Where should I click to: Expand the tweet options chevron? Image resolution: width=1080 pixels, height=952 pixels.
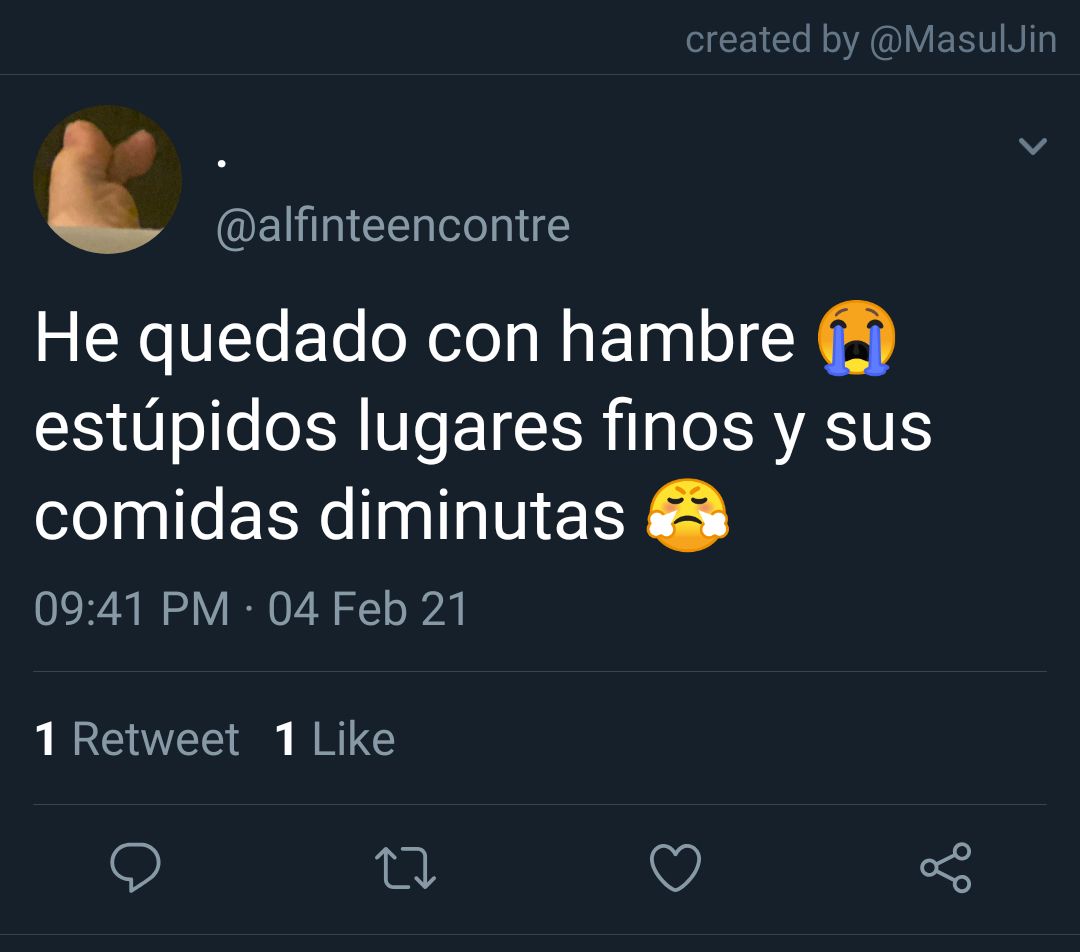click(1032, 146)
